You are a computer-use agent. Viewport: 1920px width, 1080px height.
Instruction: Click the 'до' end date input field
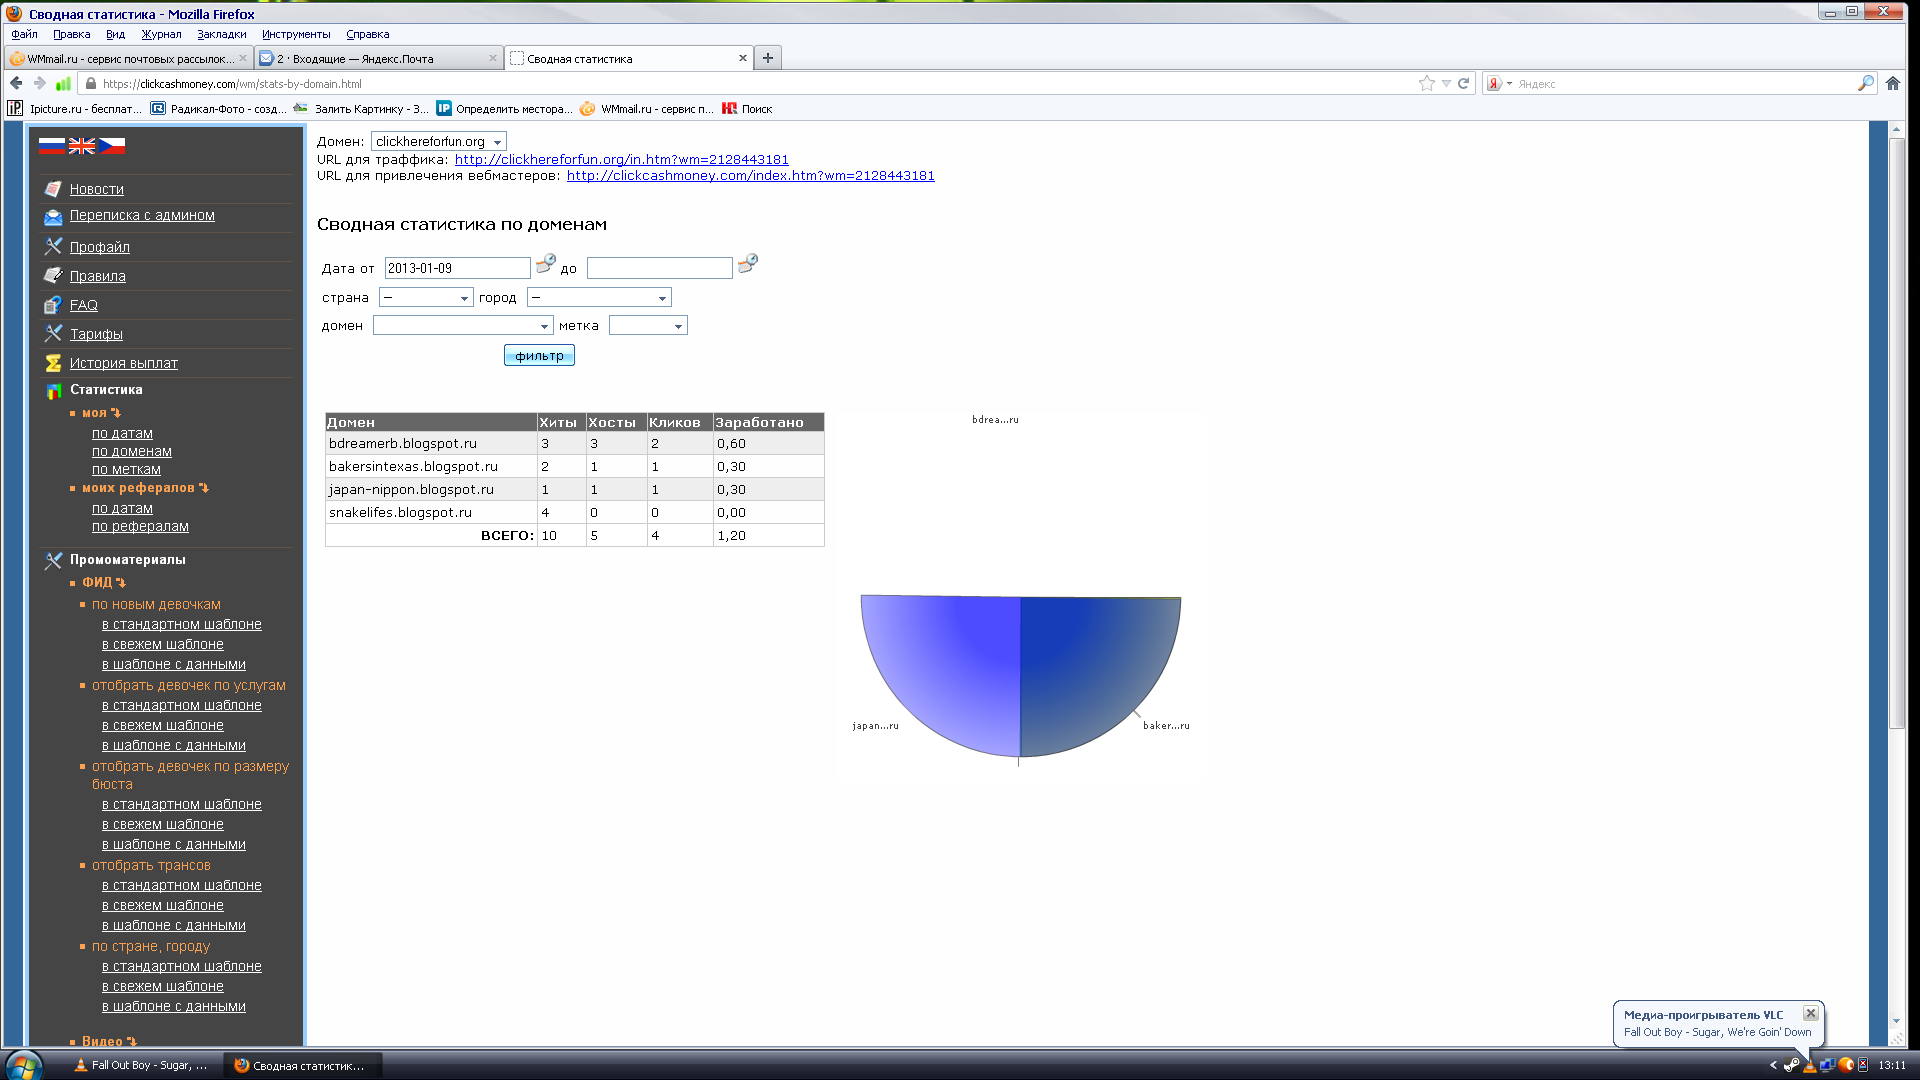(659, 269)
